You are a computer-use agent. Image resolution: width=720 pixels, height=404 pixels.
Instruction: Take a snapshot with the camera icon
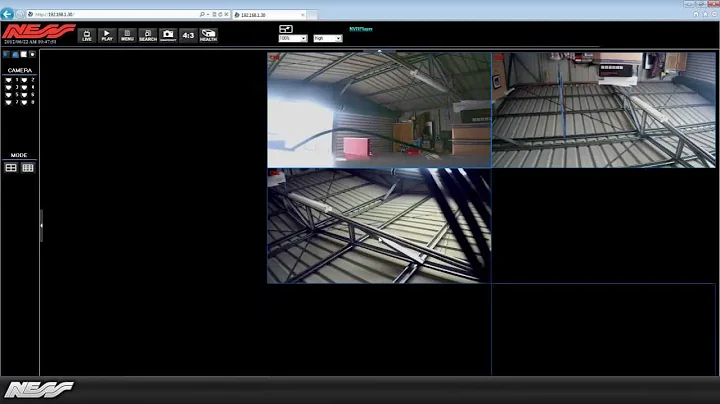(x=168, y=35)
